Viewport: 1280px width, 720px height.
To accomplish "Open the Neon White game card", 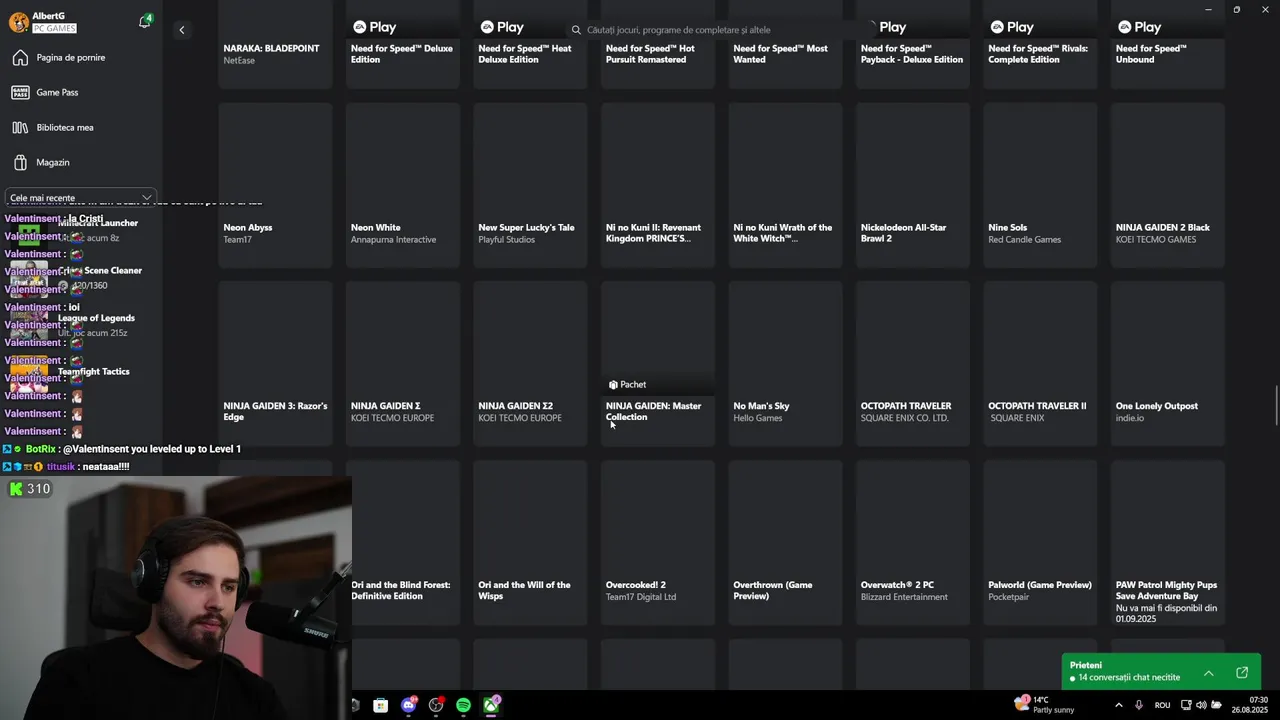I will (x=403, y=185).
